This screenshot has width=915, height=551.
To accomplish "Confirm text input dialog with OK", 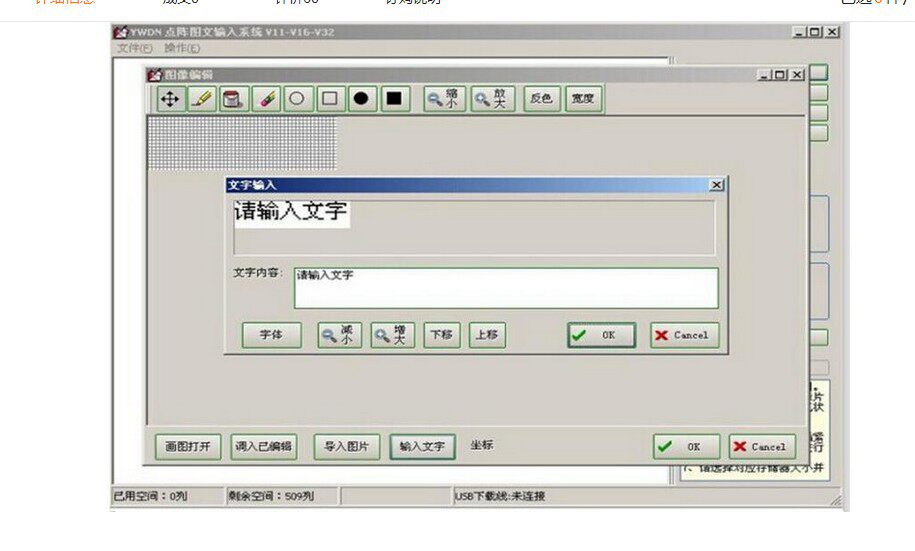I will [602, 335].
